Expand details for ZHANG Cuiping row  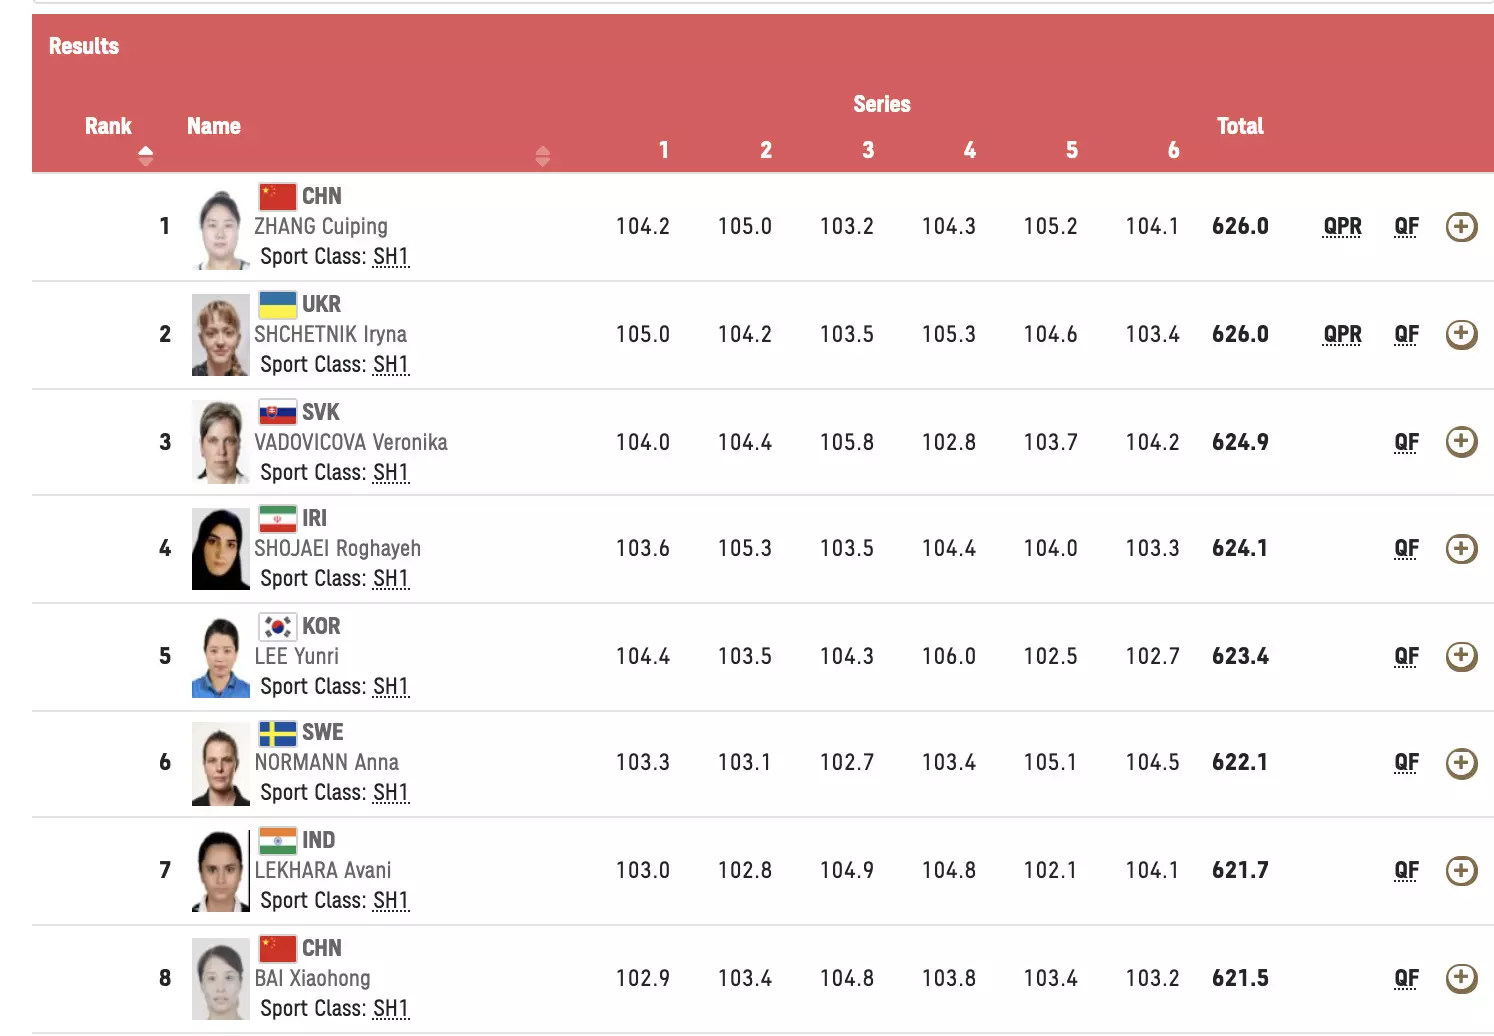click(1461, 227)
